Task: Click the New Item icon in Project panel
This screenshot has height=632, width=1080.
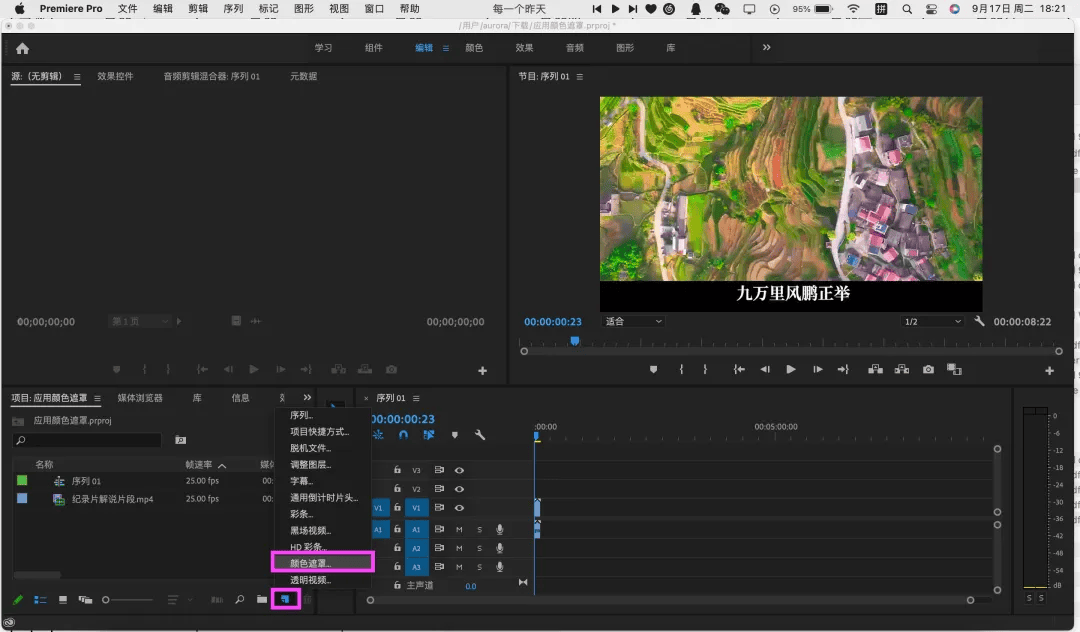Action: click(284, 599)
